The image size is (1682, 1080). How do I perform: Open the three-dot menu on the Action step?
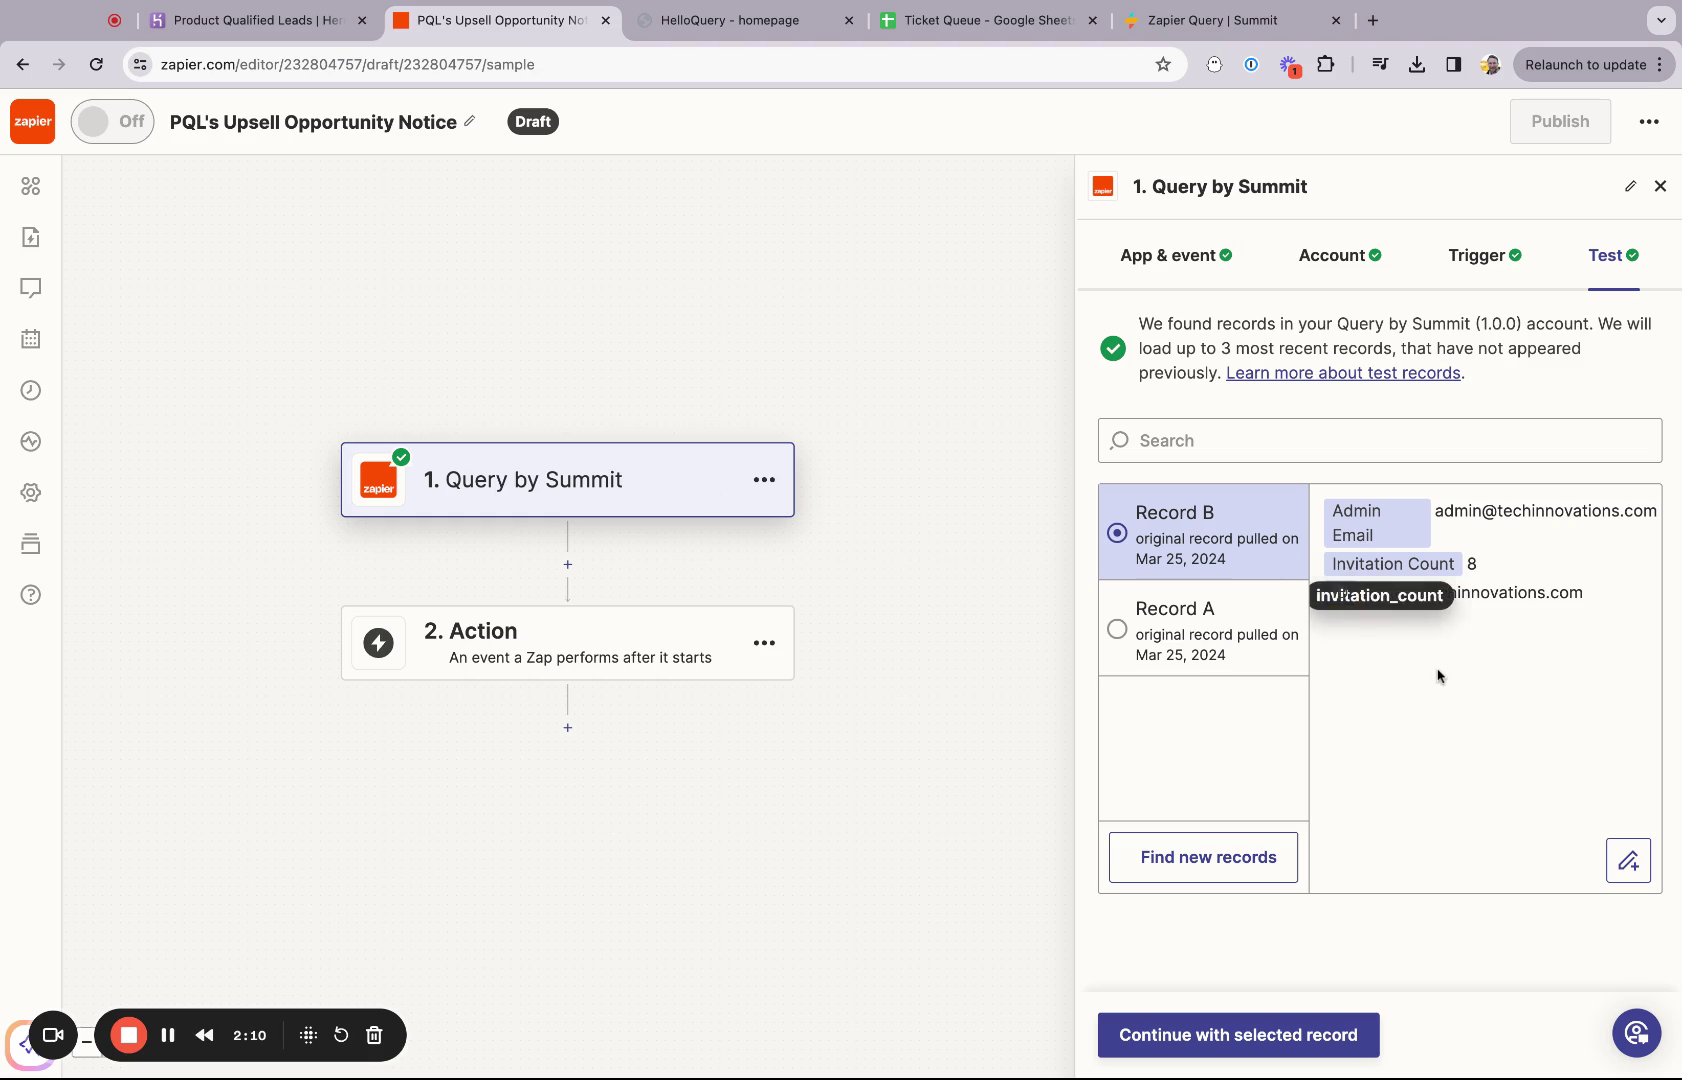[x=764, y=643]
